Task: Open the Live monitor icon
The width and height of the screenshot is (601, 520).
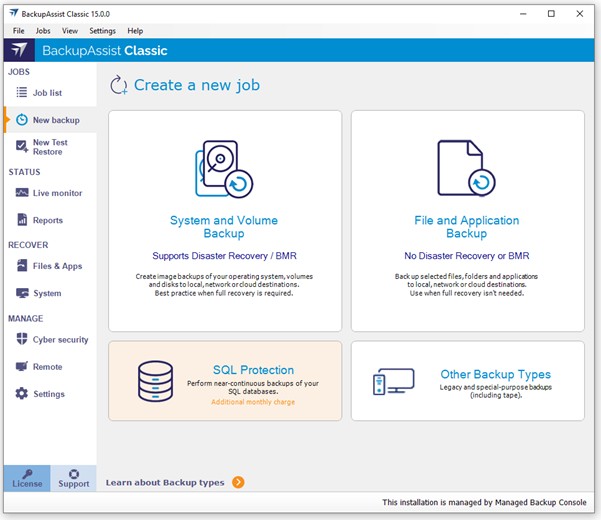Action: [22, 193]
